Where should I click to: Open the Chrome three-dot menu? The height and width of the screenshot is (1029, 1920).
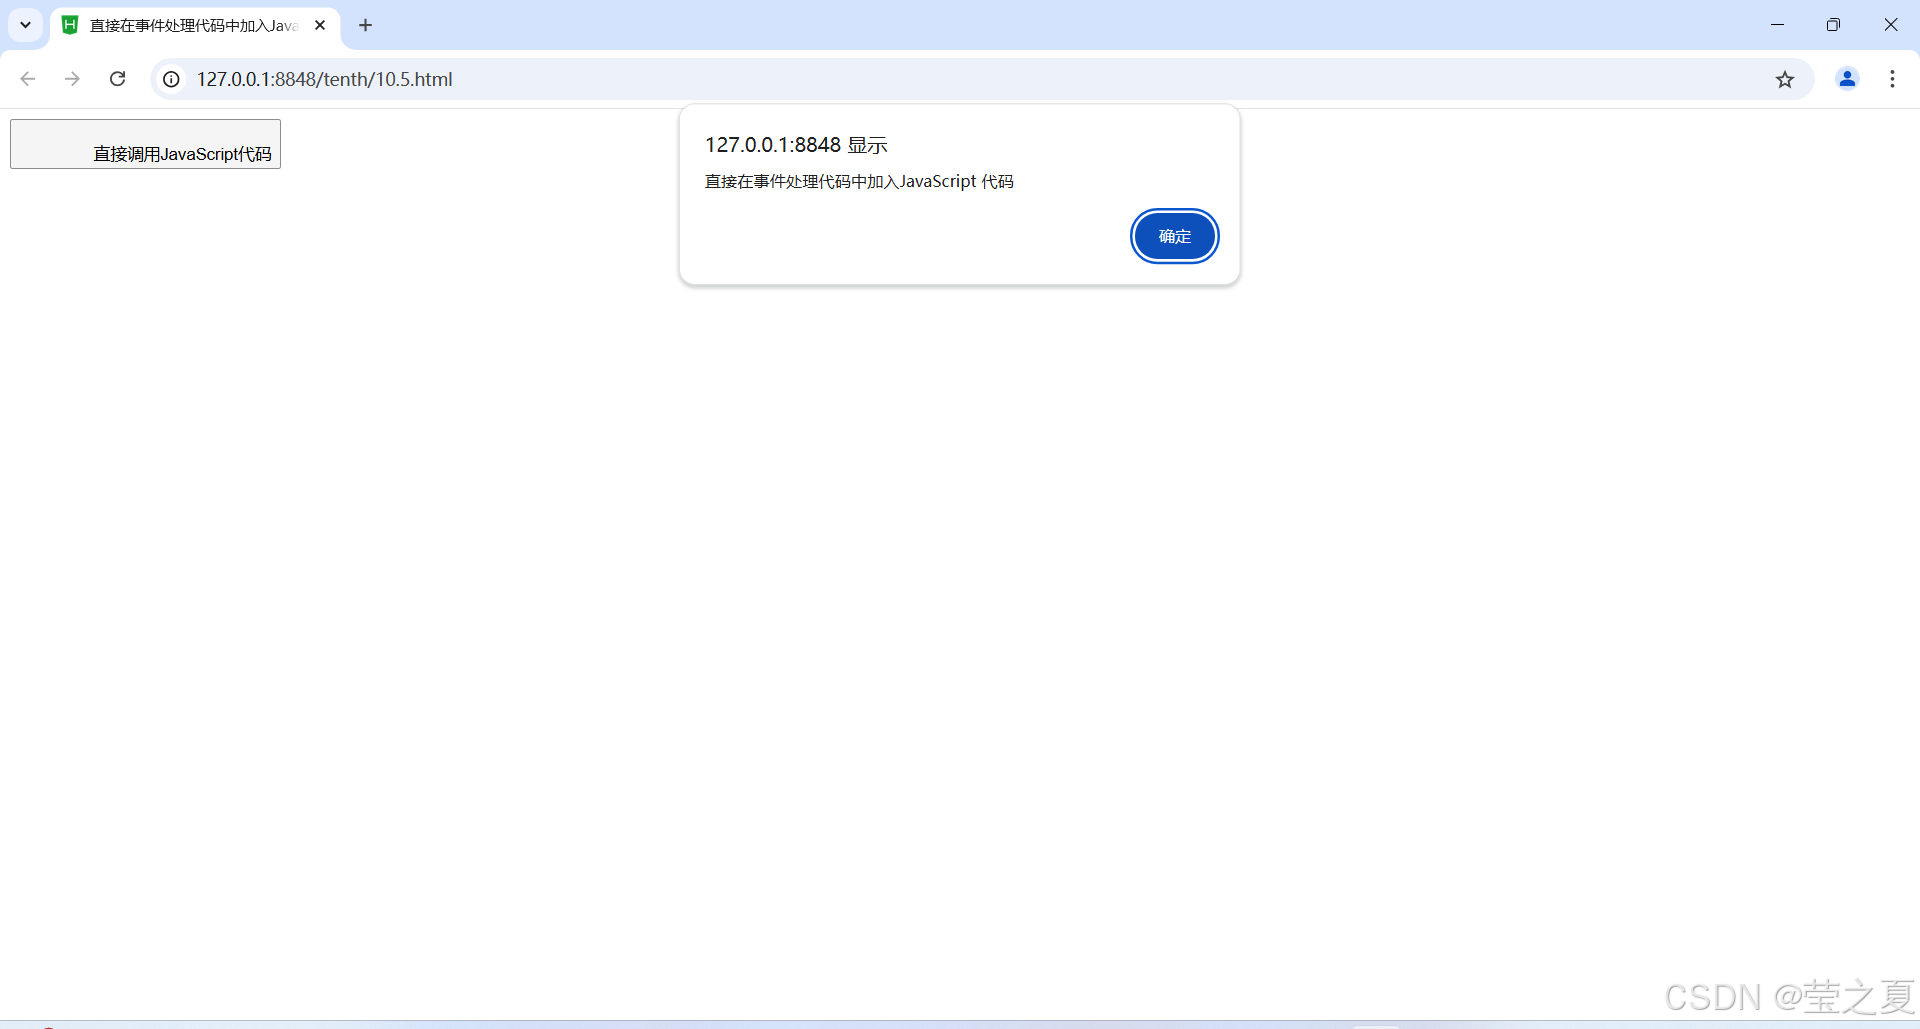(1892, 79)
